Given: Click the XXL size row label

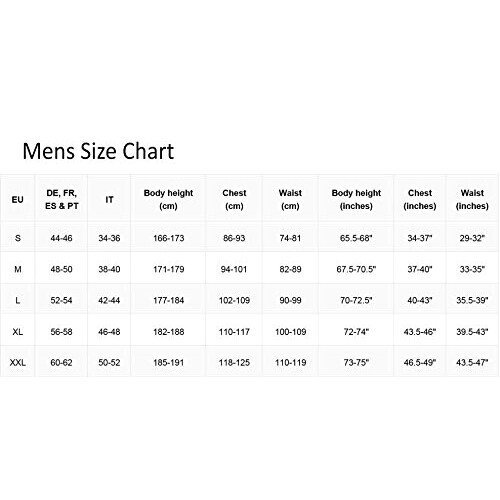Looking at the screenshot, I should [x=18, y=362].
